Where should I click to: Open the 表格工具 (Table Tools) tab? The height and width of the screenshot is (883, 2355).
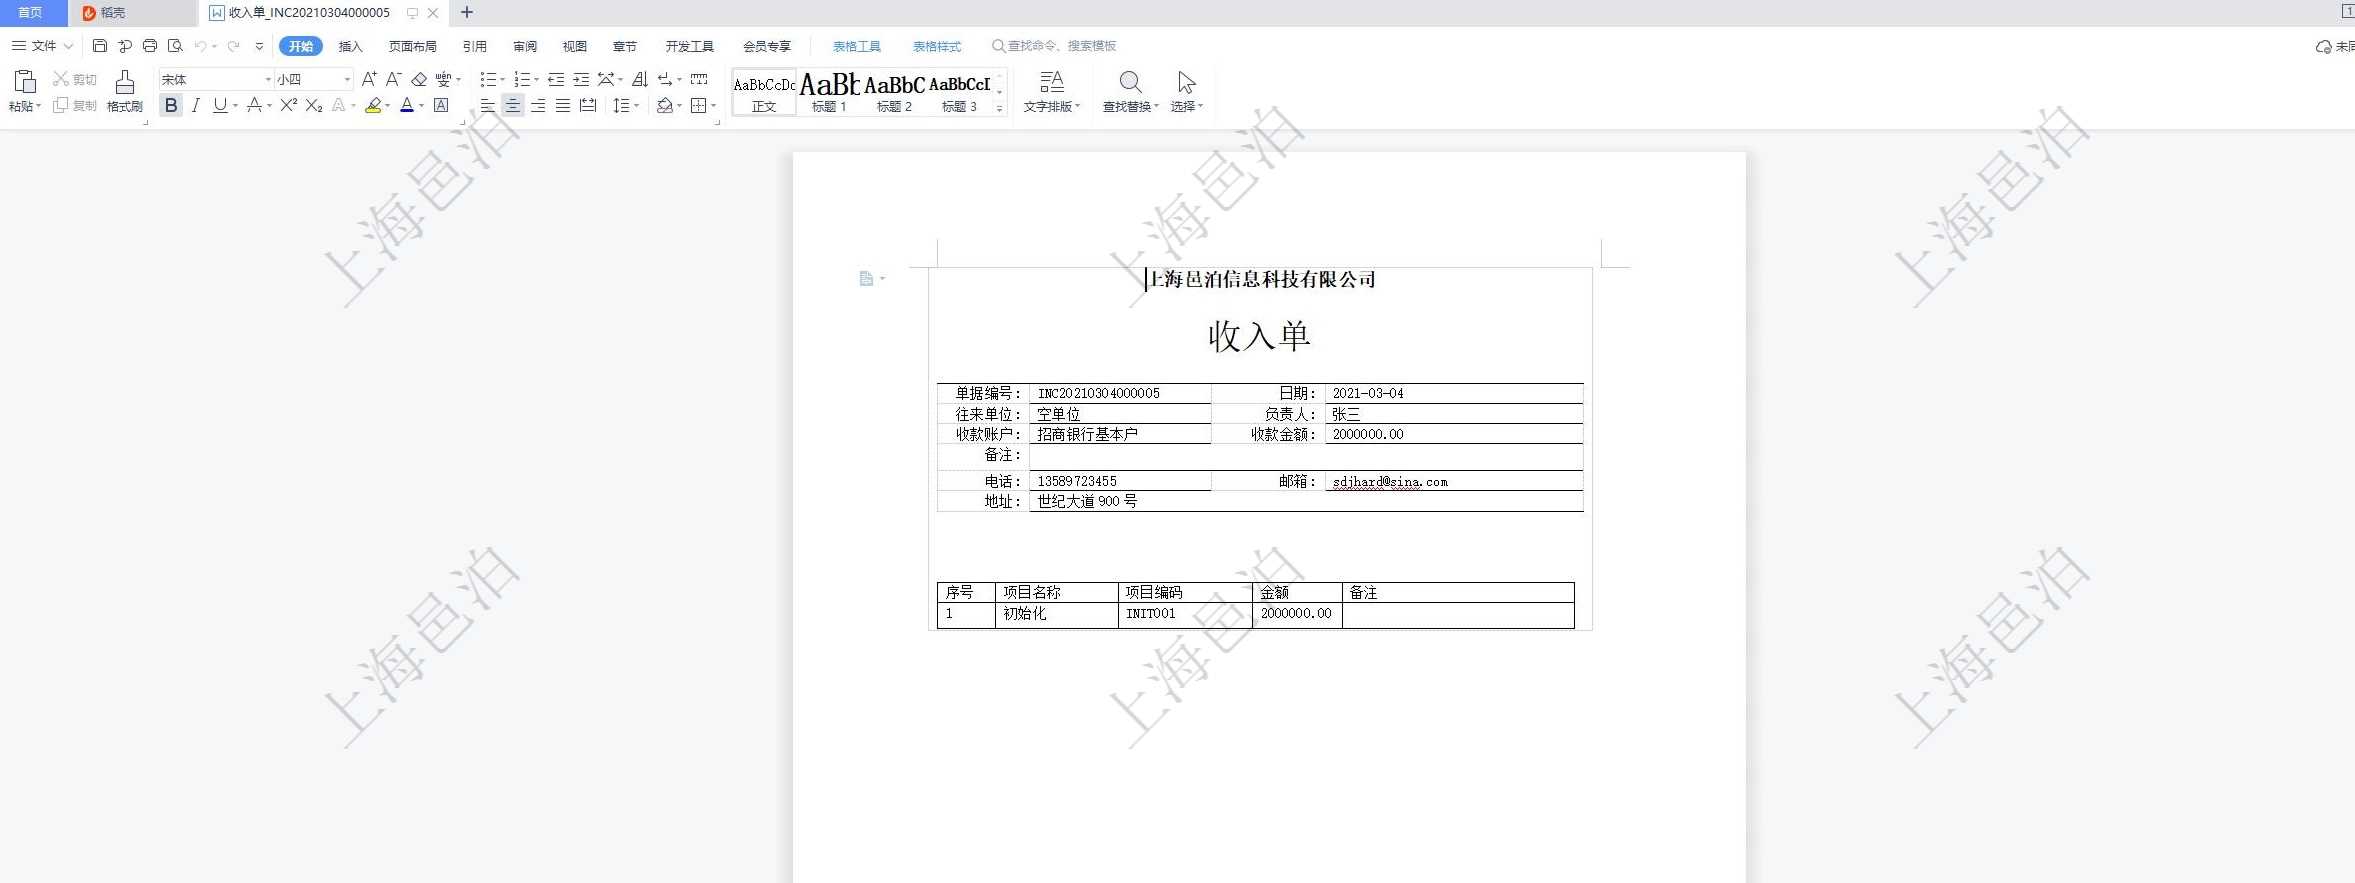point(856,46)
